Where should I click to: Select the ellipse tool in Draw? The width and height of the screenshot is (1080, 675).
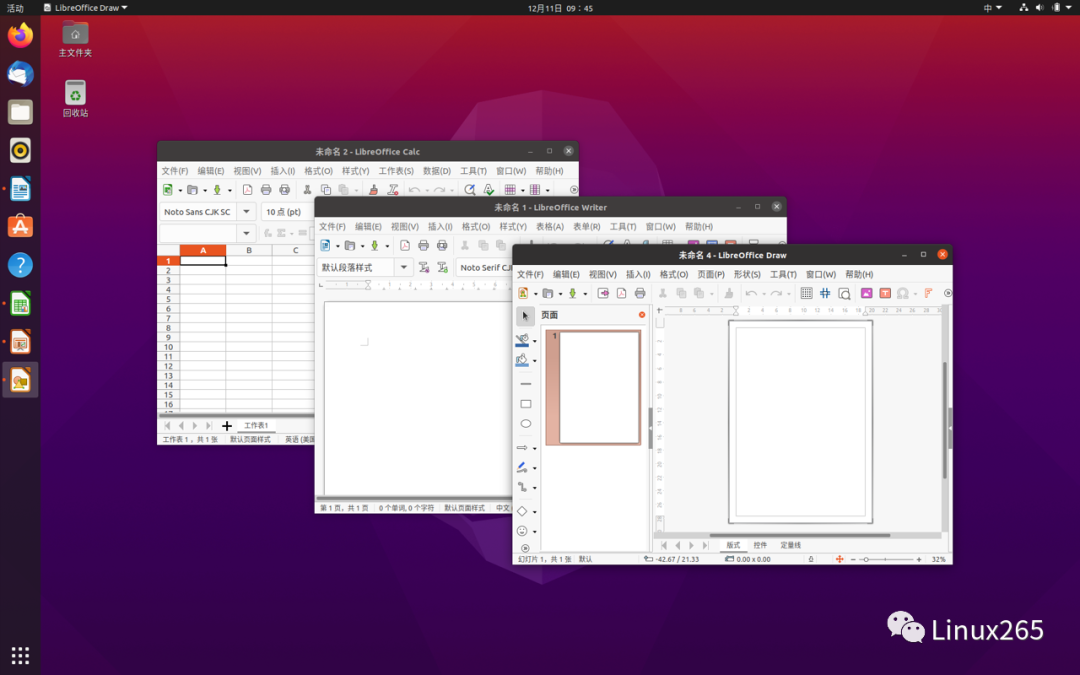[526, 424]
